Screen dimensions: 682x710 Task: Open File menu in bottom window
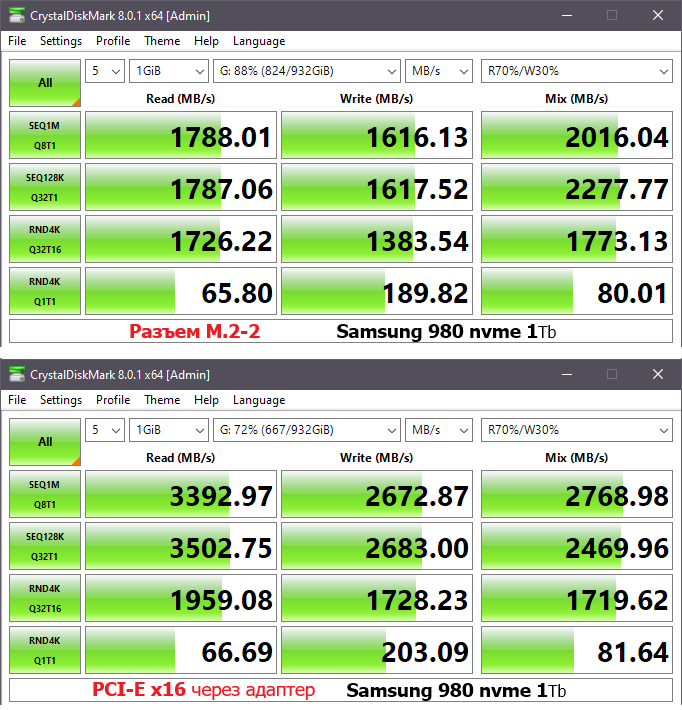pos(17,400)
